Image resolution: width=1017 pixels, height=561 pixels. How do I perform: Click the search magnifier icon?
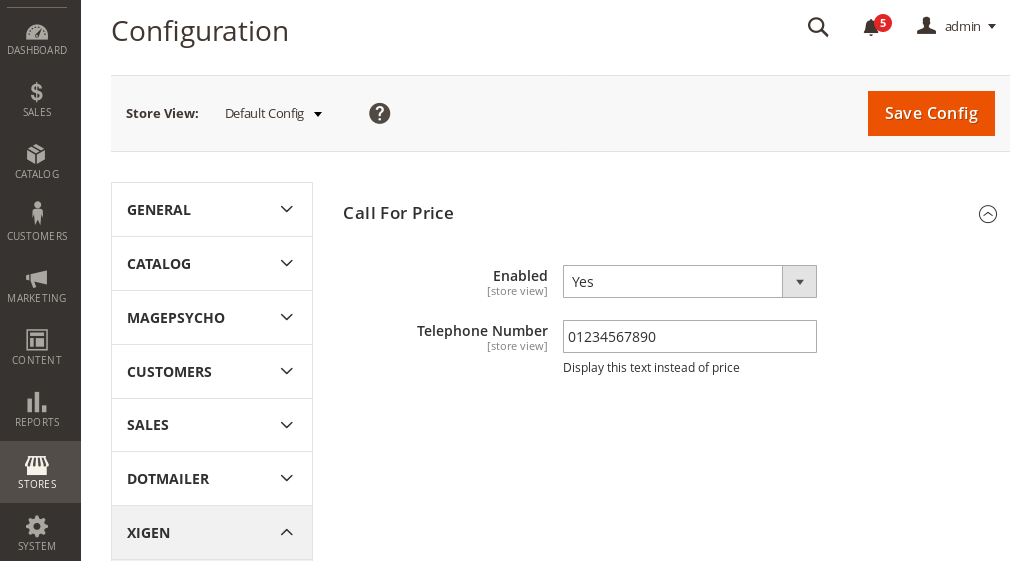click(x=818, y=27)
